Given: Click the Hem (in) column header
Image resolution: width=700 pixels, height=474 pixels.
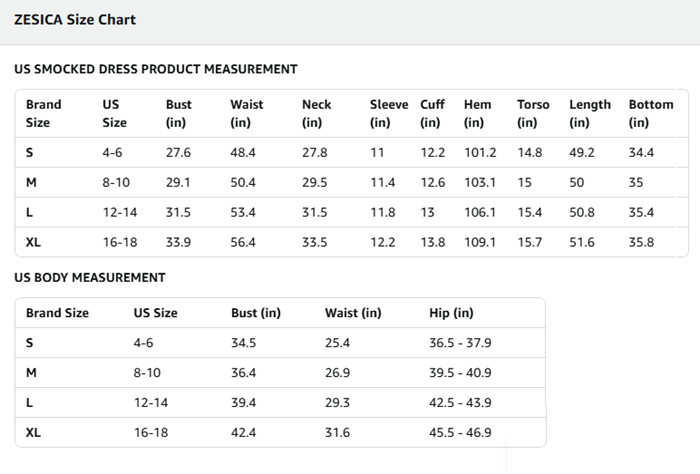Looking at the screenshot, I should tap(477, 113).
